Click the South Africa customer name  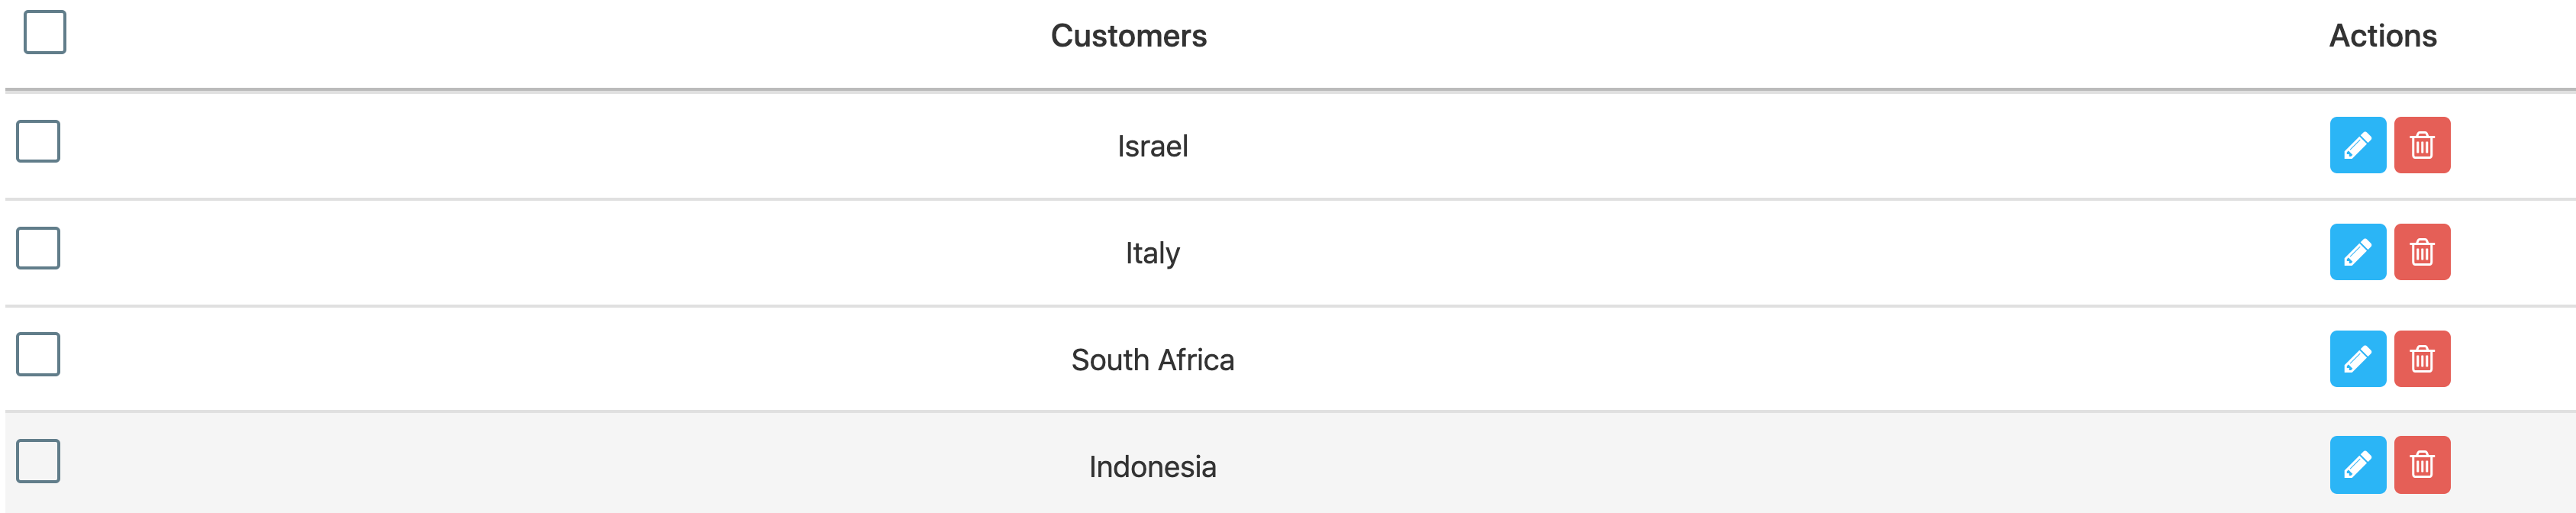pyautogui.click(x=1152, y=360)
